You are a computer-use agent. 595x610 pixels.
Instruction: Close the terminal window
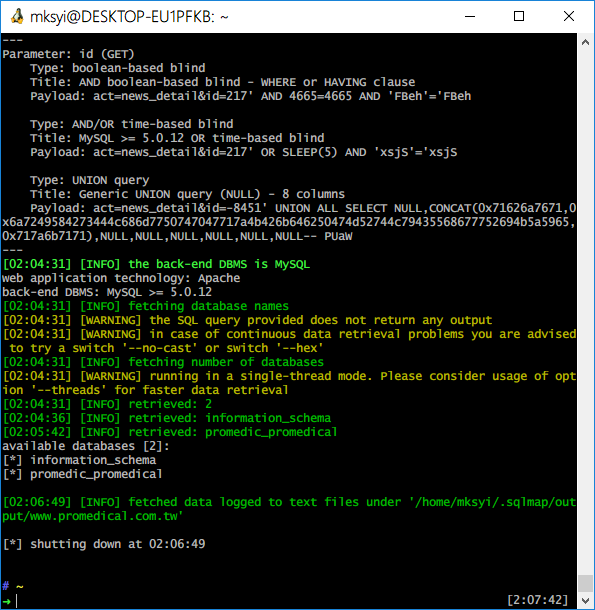tap(569, 16)
